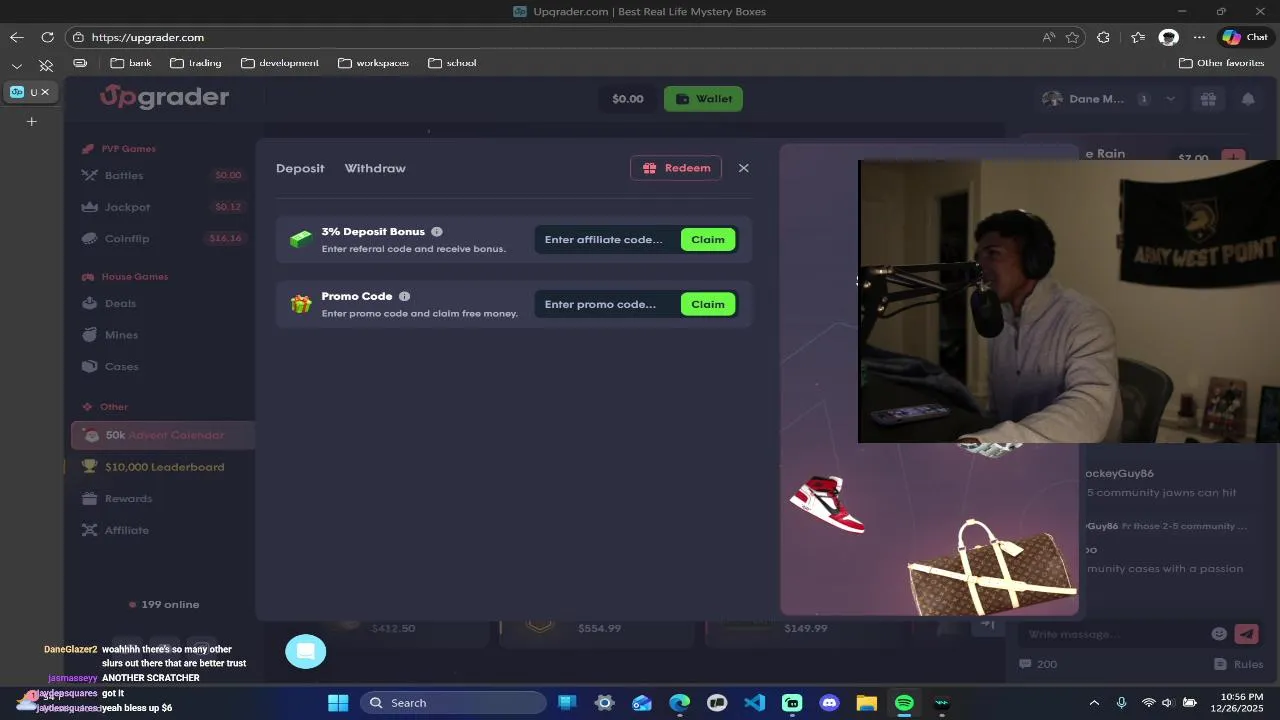Open the development favorites folder
1280x720 pixels.
(x=280, y=63)
